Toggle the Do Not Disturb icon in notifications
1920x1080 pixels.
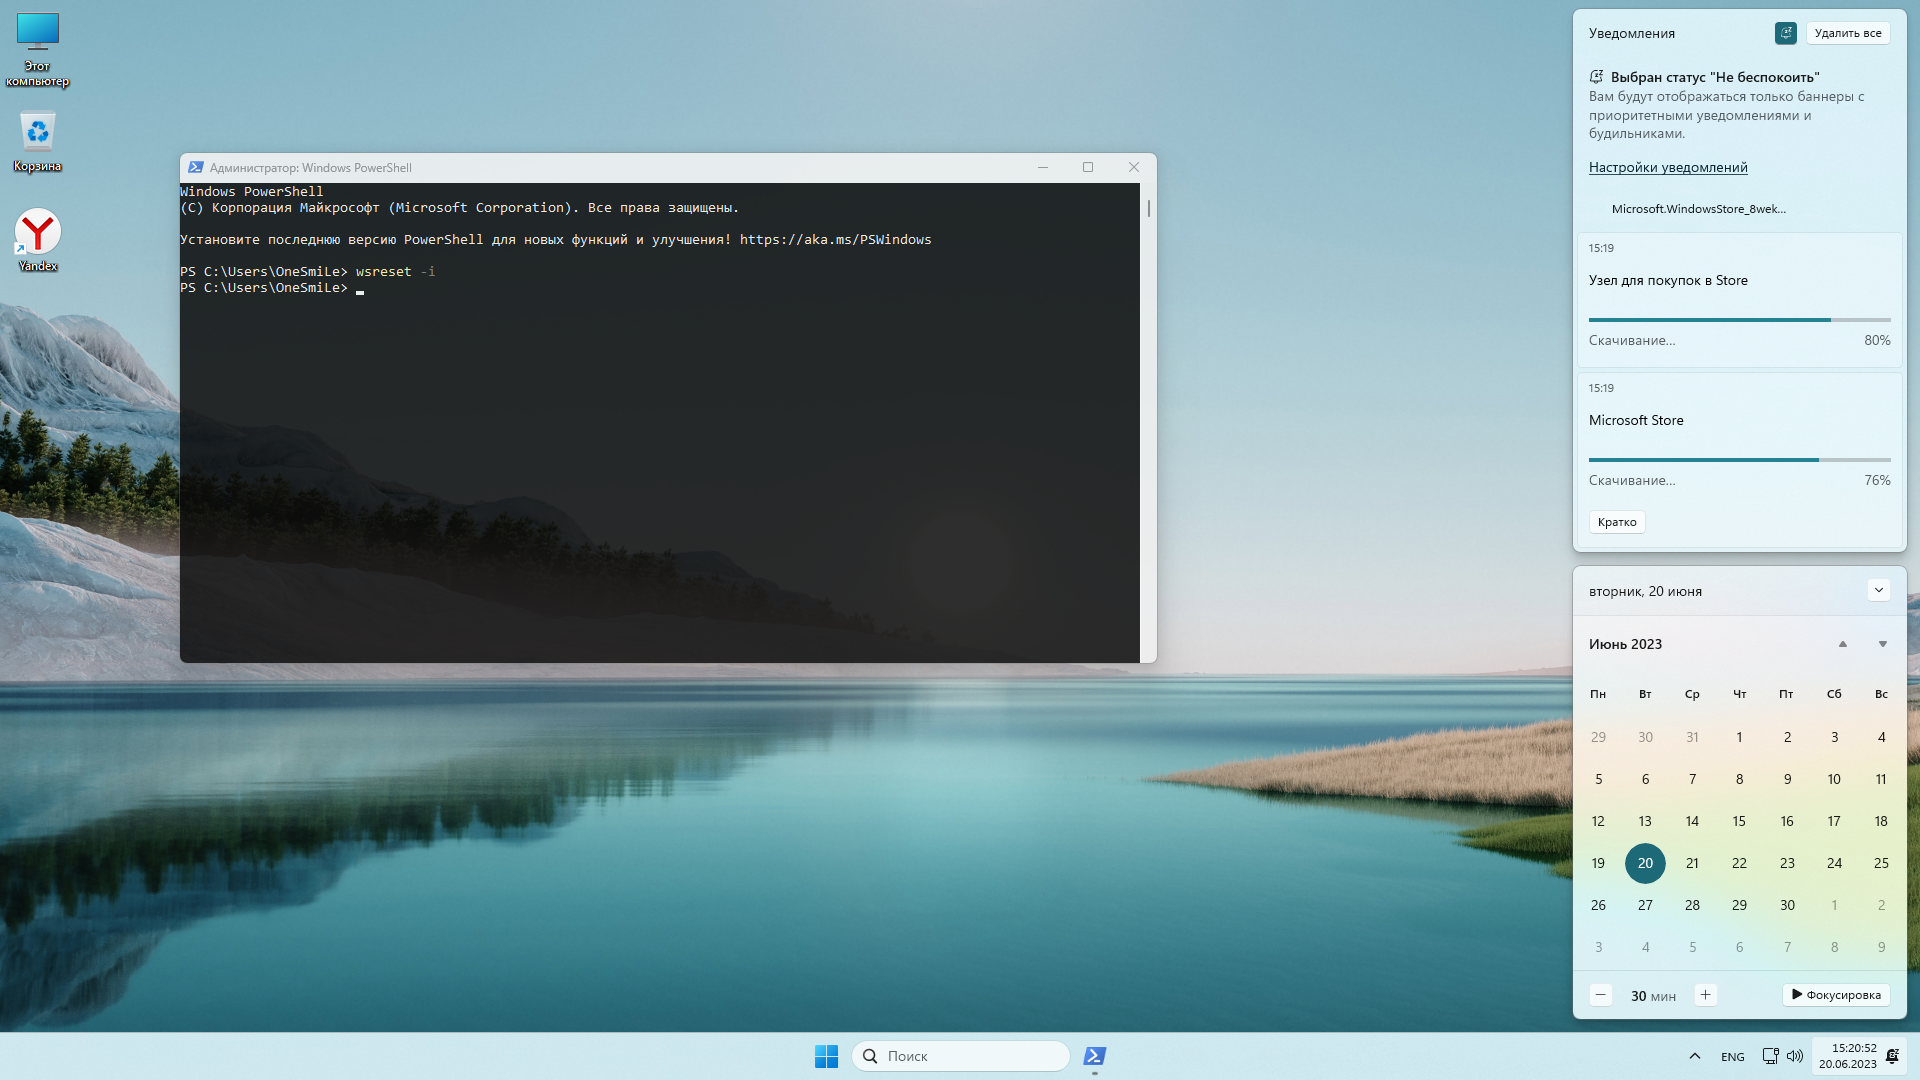1786,33
